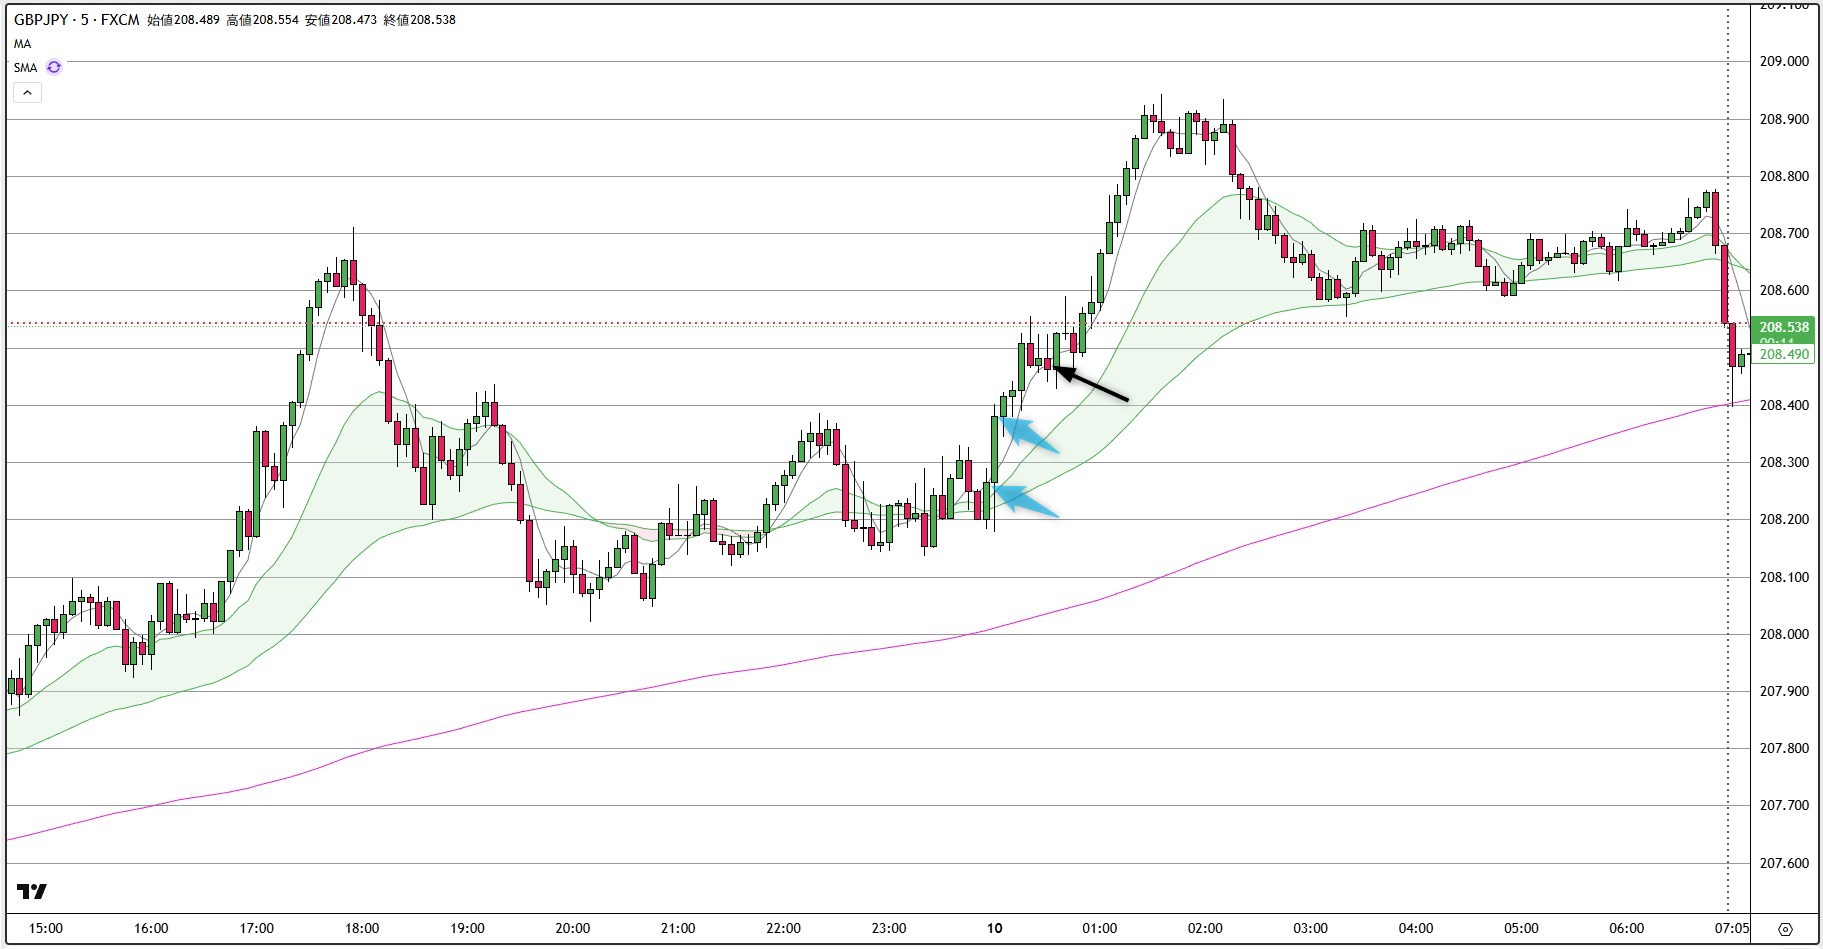
Task: Click the TradingView logo watermark
Action: 31,889
